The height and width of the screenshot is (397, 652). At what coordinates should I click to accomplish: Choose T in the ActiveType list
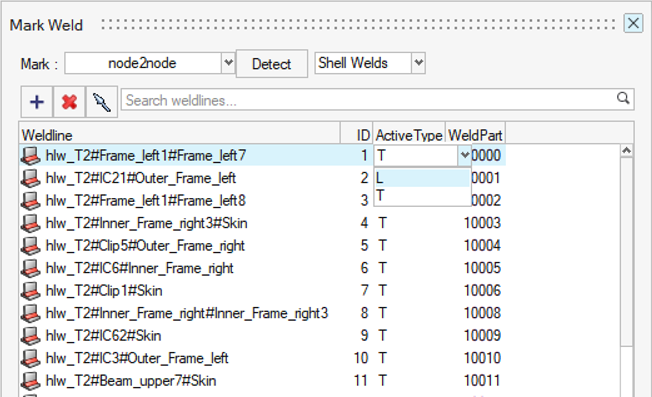(422, 196)
